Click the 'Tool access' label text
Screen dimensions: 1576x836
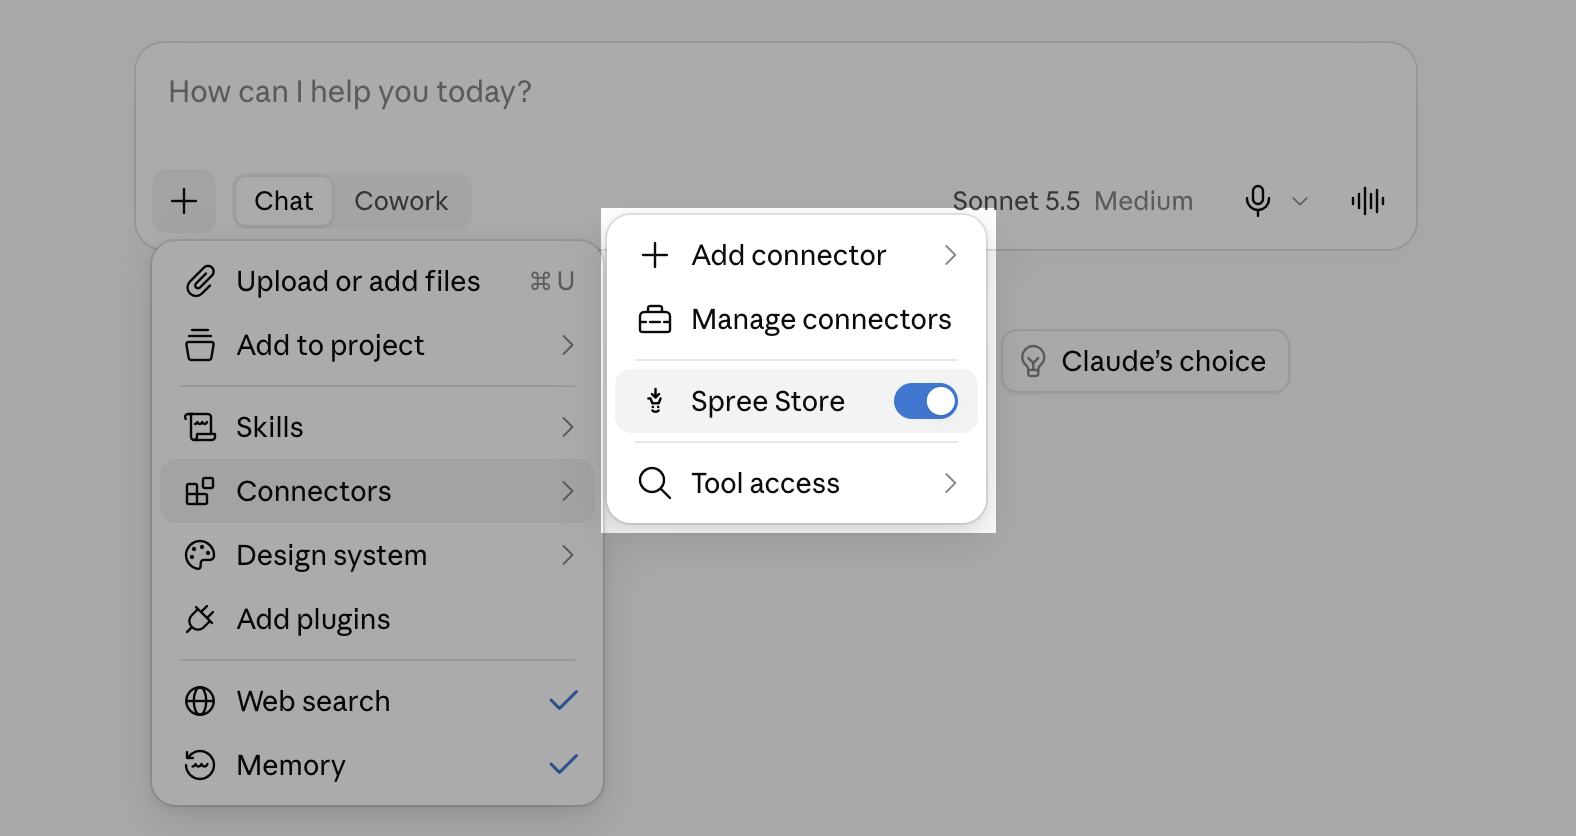pyautogui.click(x=766, y=483)
